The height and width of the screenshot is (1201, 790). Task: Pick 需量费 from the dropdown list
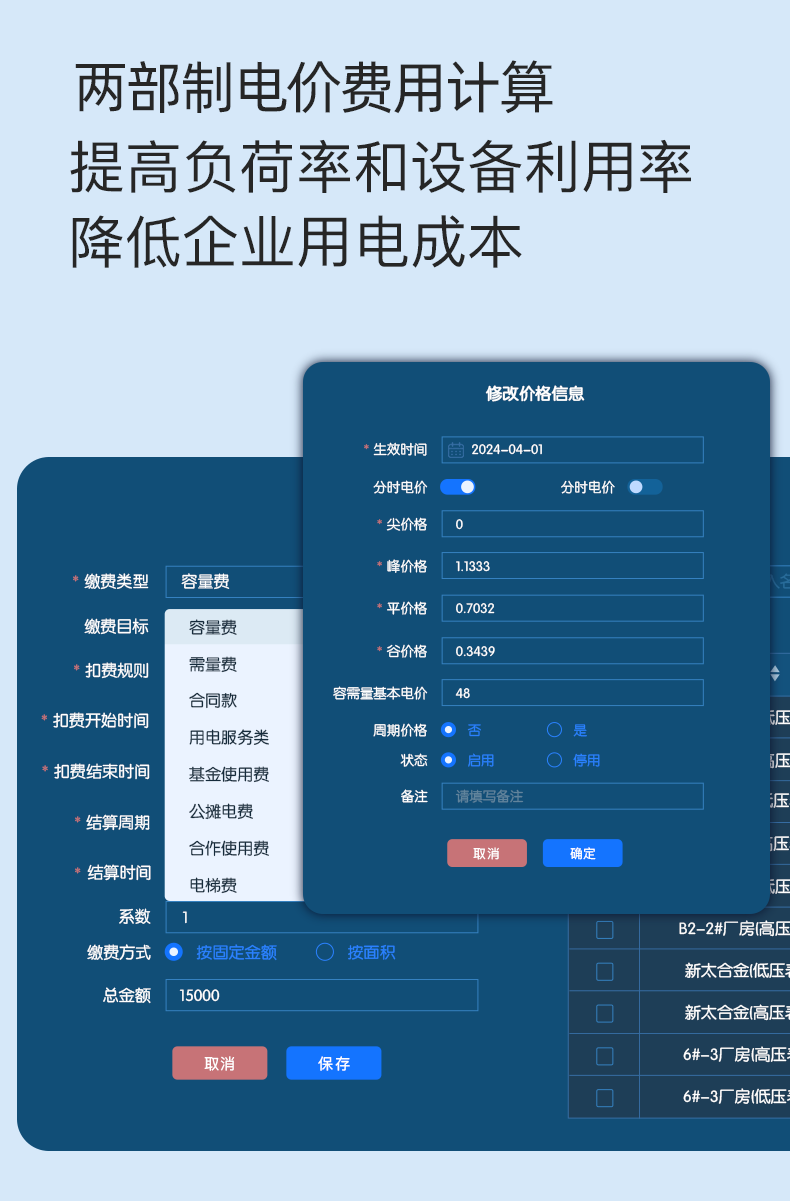coord(213,665)
